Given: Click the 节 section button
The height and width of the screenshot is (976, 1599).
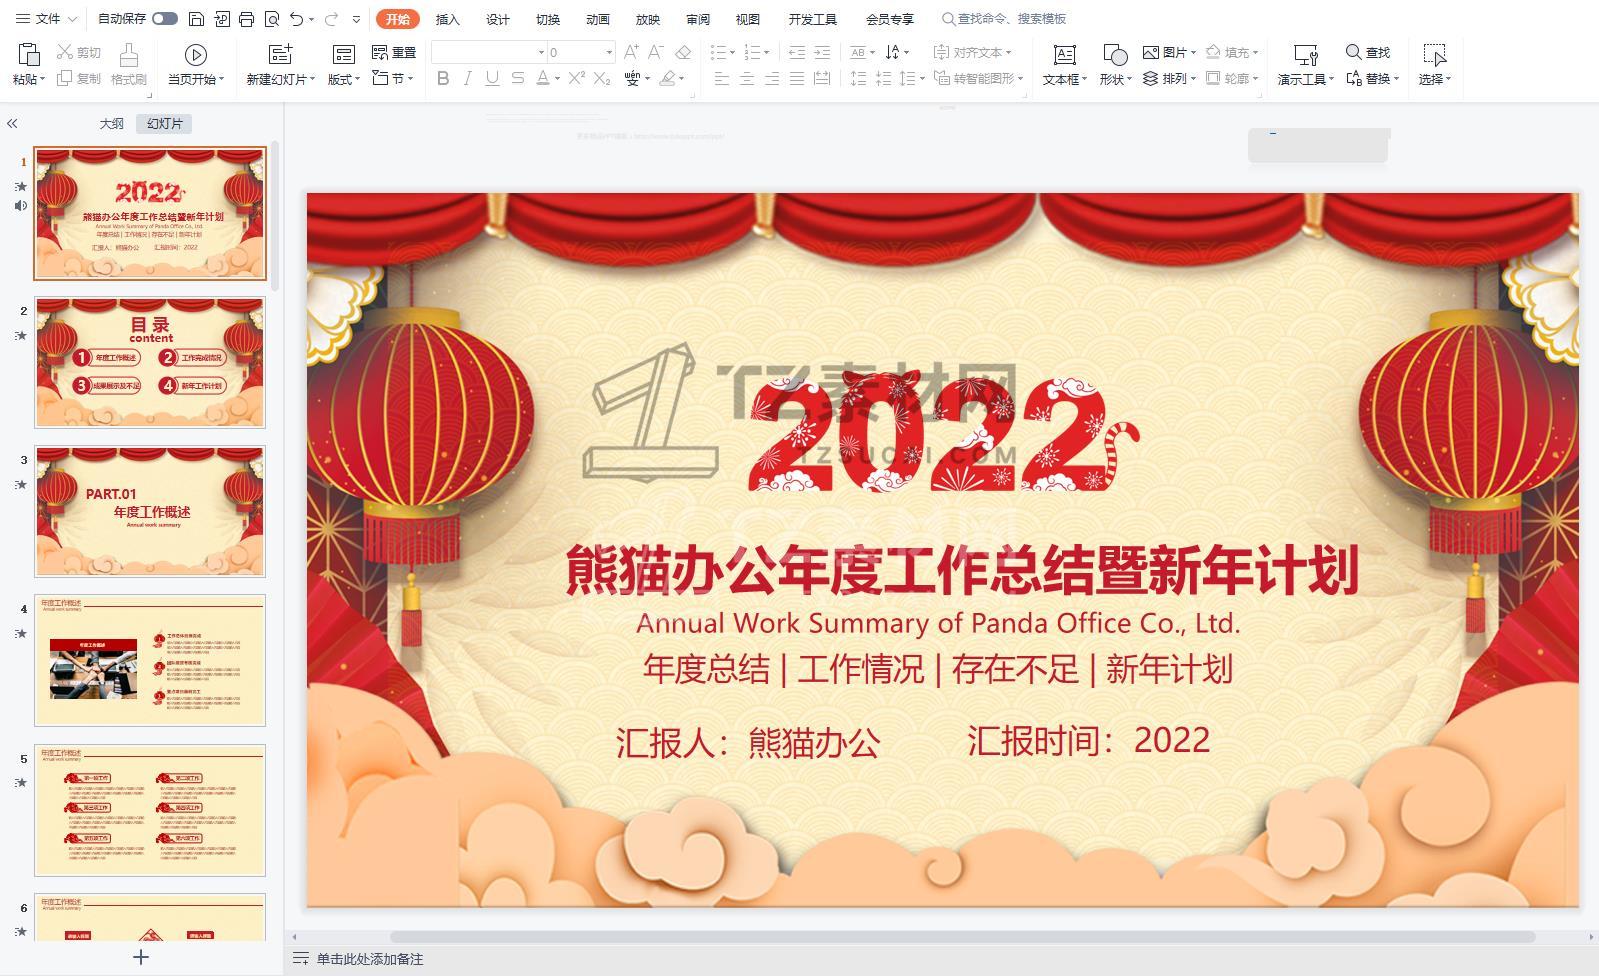Looking at the screenshot, I should point(391,78).
